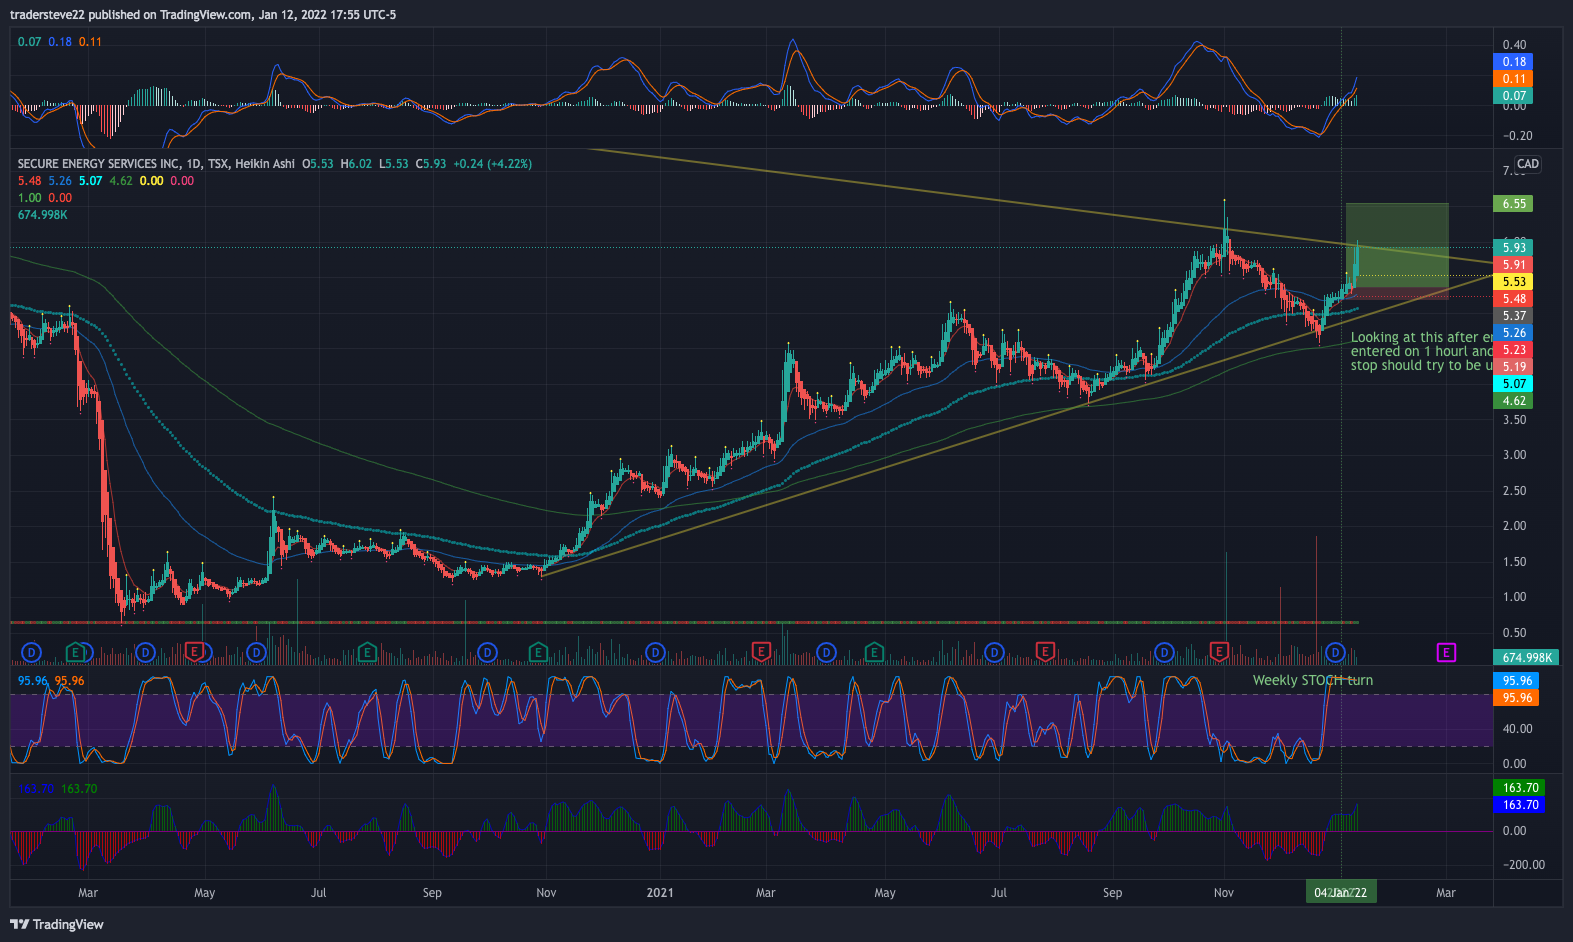Click the 0.40 MACD axis tick
This screenshot has width=1573, height=942.
point(1514,45)
